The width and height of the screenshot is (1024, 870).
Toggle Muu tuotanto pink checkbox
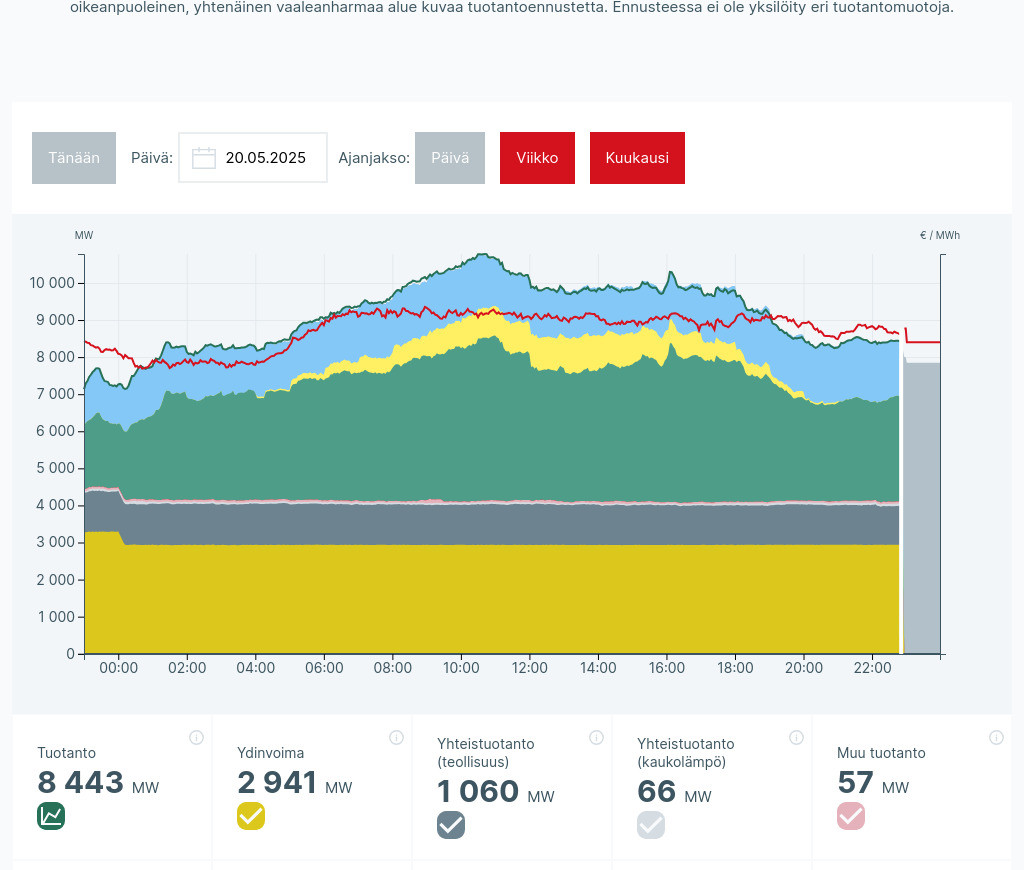point(851,816)
